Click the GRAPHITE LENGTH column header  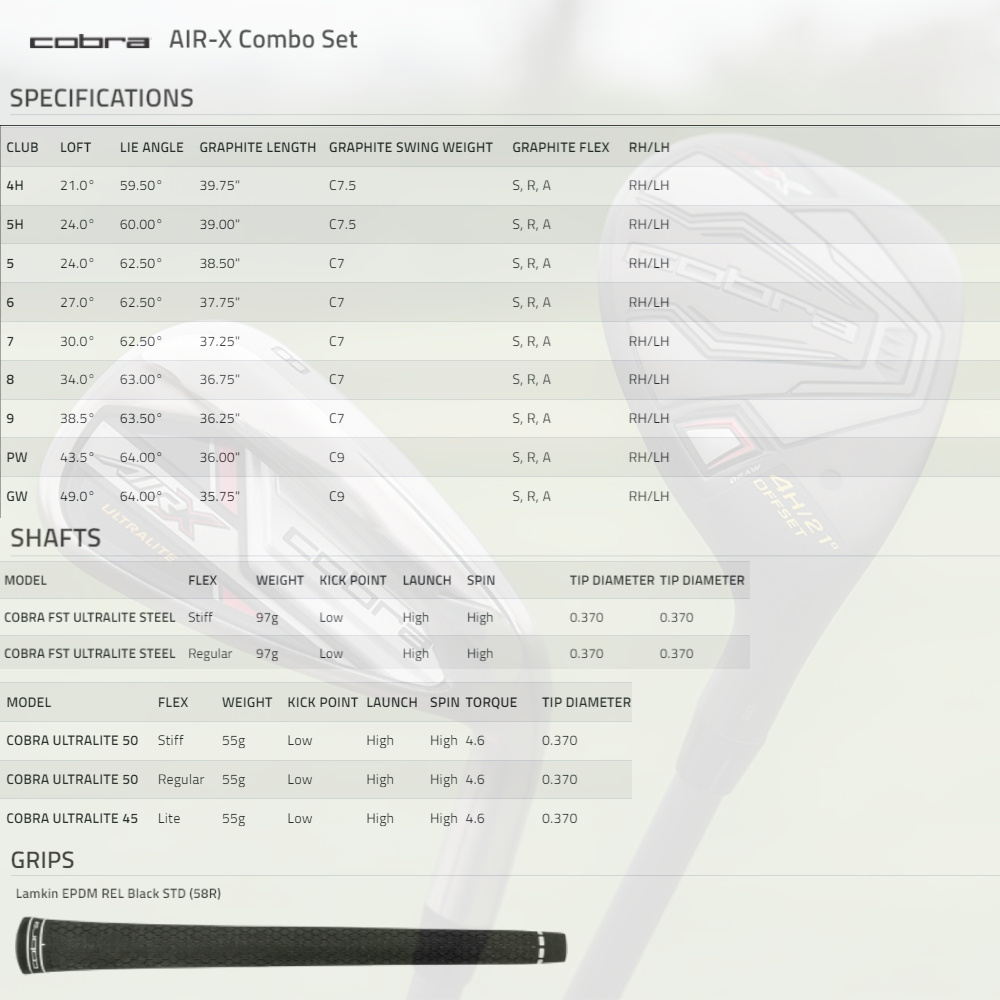point(257,147)
